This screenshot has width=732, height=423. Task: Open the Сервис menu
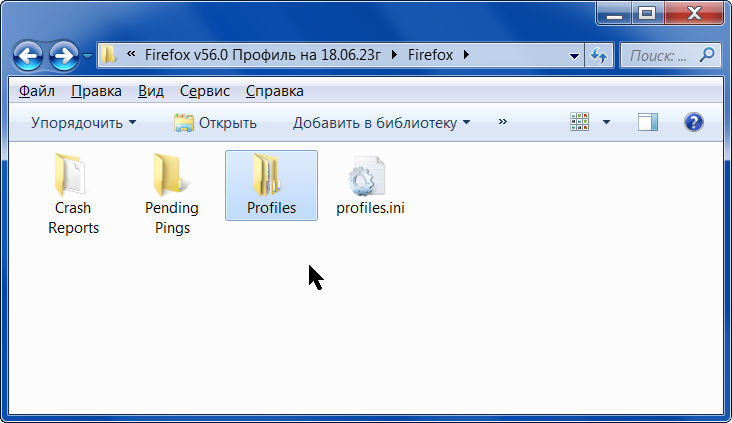(x=204, y=91)
